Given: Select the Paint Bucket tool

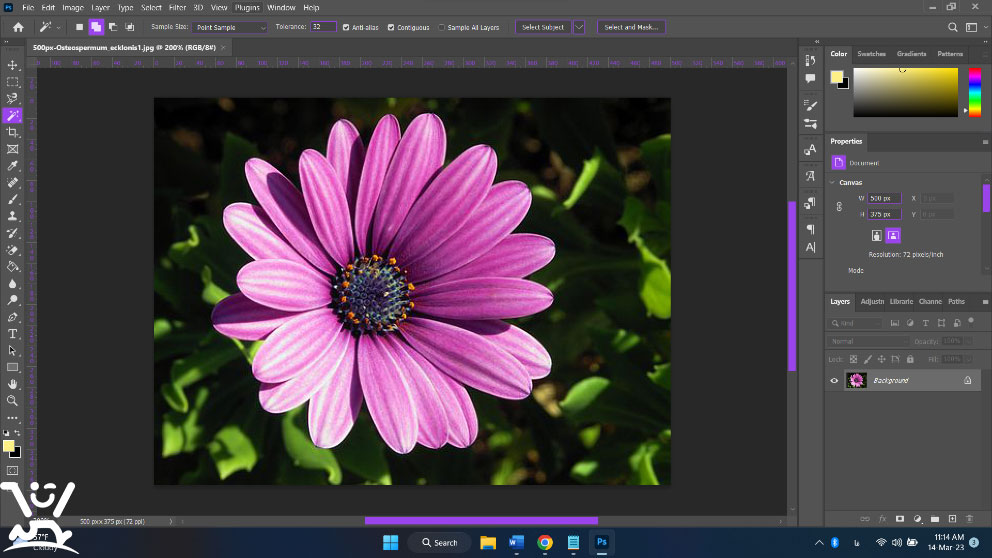Looking at the screenshot, I should coord(12,266).
